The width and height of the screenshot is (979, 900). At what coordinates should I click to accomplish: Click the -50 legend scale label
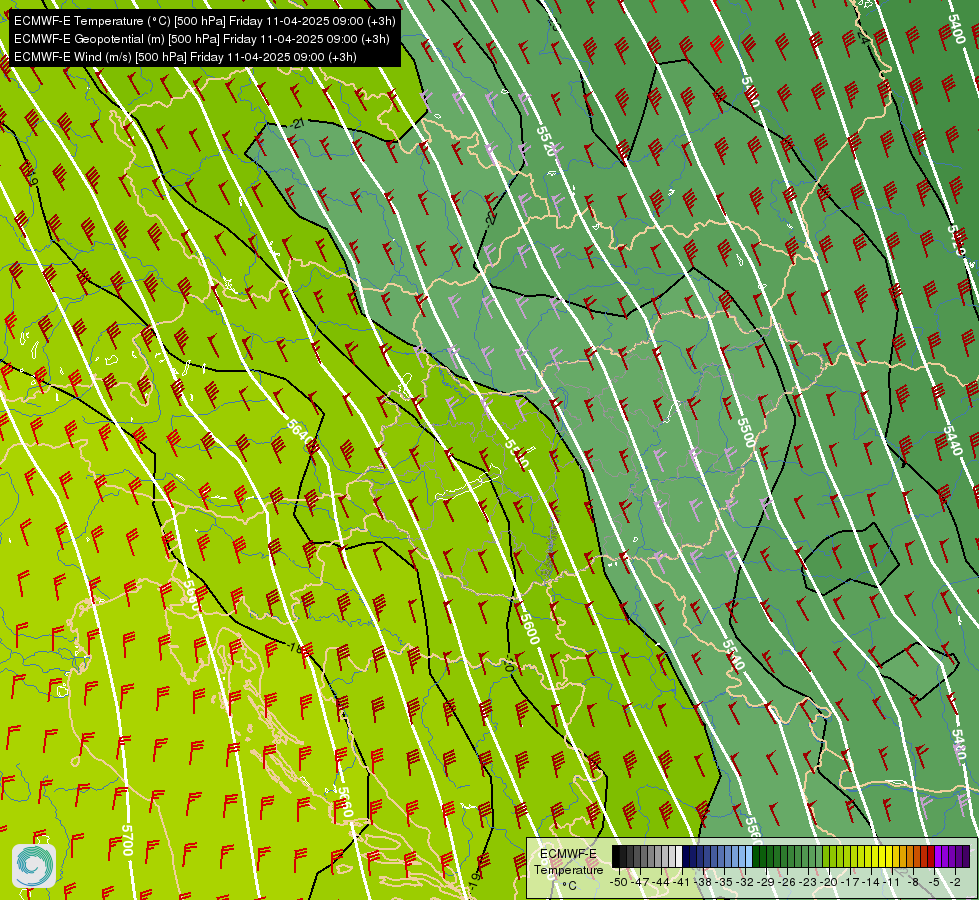[x=619, y=883]
